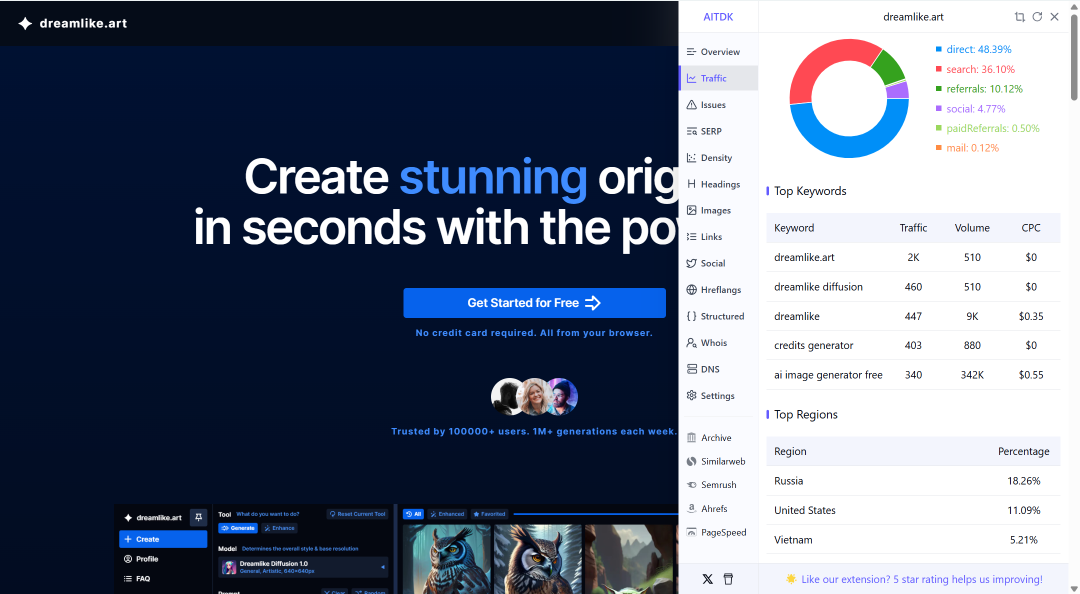
Task: Open the Links list icon
Action: coord(692,236)
